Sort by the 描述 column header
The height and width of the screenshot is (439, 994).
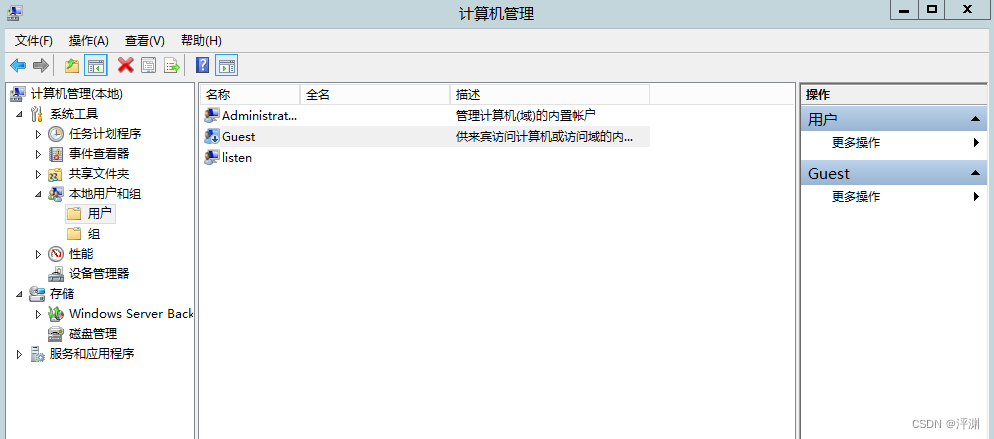coord(550,94)
